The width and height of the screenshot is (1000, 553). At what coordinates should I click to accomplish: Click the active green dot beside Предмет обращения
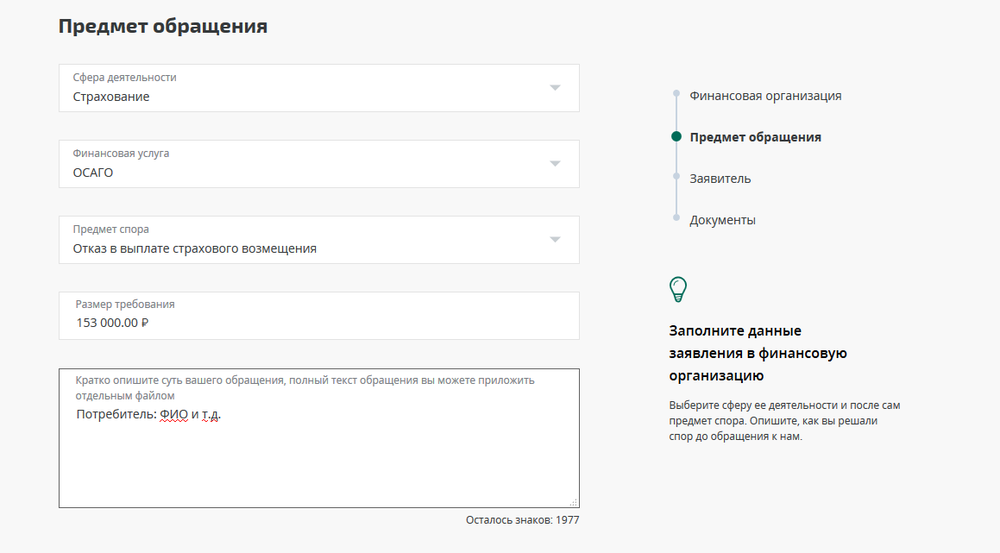677,137
